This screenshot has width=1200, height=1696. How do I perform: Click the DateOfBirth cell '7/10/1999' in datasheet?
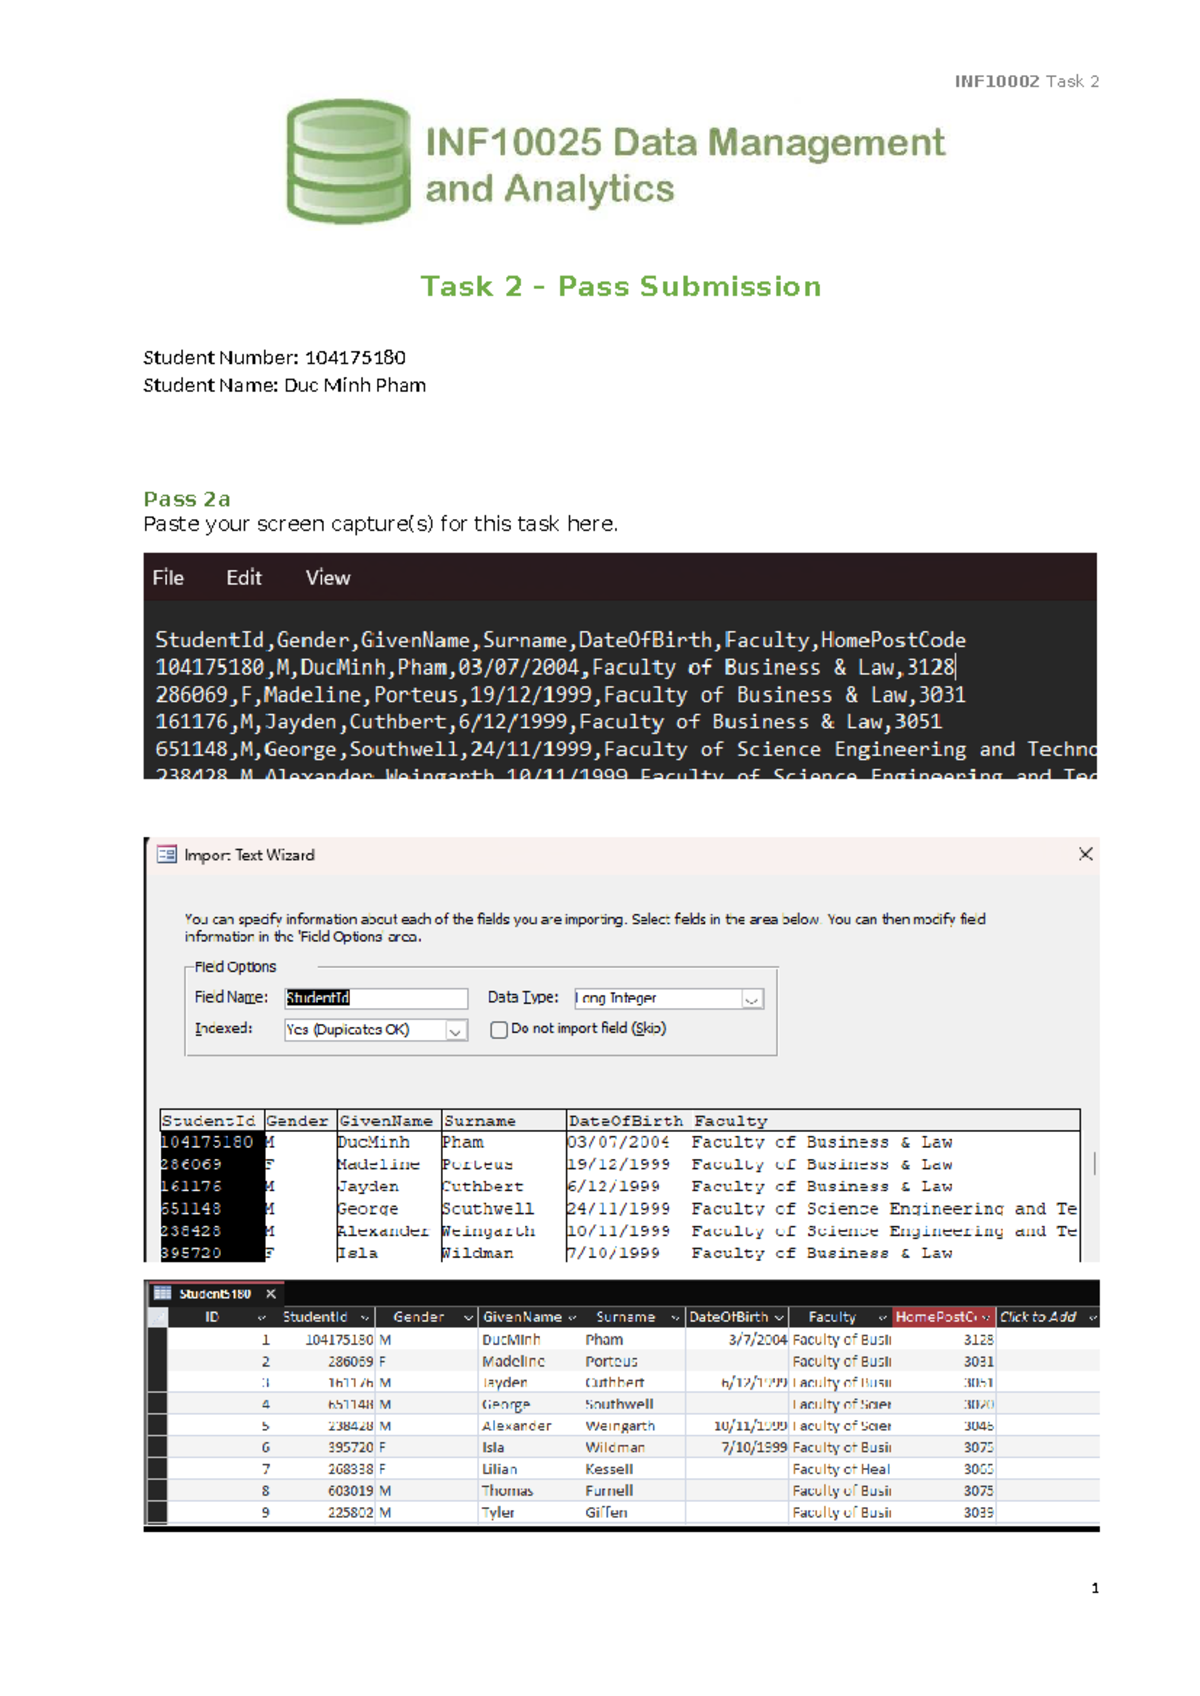737,1448
